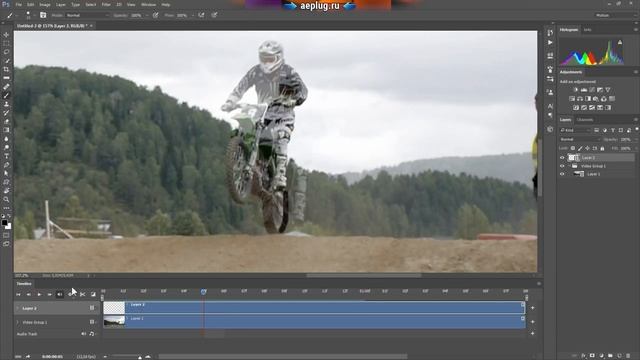
Task: Play the timeline video
Action: [x=39, y=294]
